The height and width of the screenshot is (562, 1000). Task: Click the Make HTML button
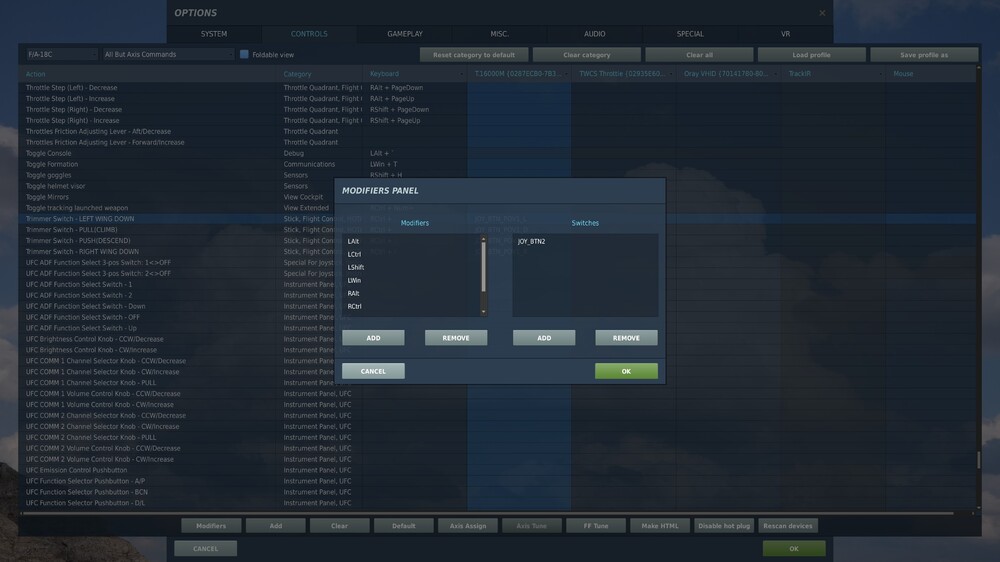pyautogui.click(x=660, y=526)
